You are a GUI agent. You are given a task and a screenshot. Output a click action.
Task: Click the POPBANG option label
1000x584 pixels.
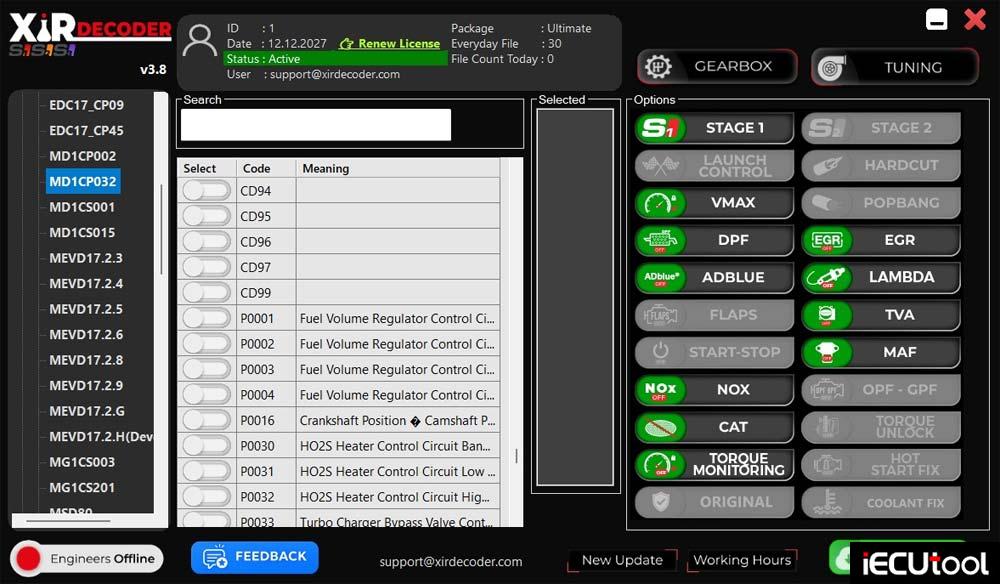pos(901,203)
